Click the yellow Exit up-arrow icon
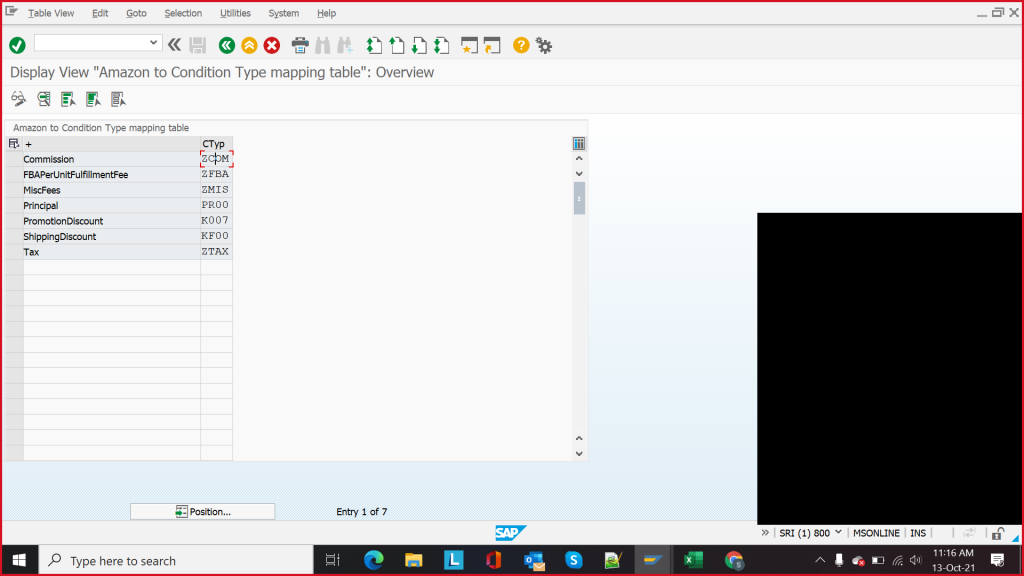Screen dimensions: 1024x576 click(249, 45)
